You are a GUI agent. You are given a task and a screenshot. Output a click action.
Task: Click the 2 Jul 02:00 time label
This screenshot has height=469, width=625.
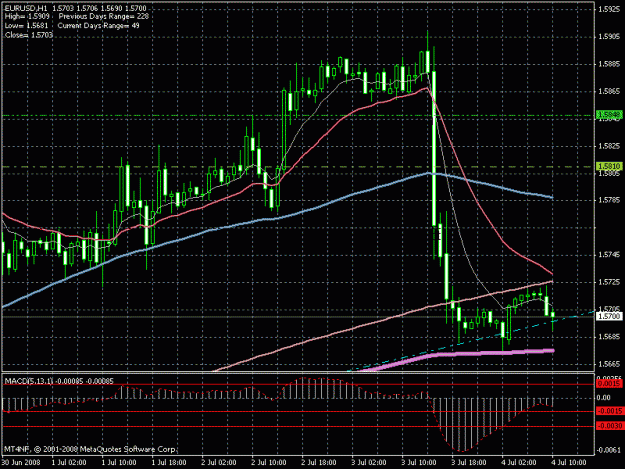click(x=219, y=462)
